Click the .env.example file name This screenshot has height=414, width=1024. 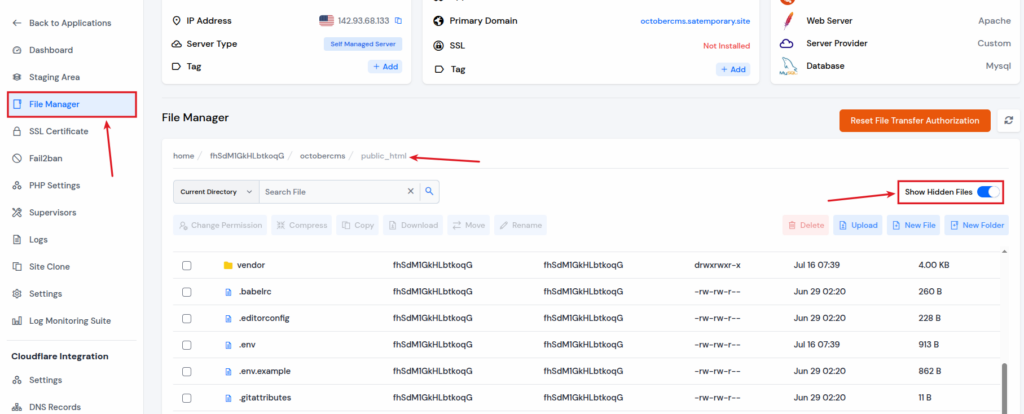click(x=264, y=371)
